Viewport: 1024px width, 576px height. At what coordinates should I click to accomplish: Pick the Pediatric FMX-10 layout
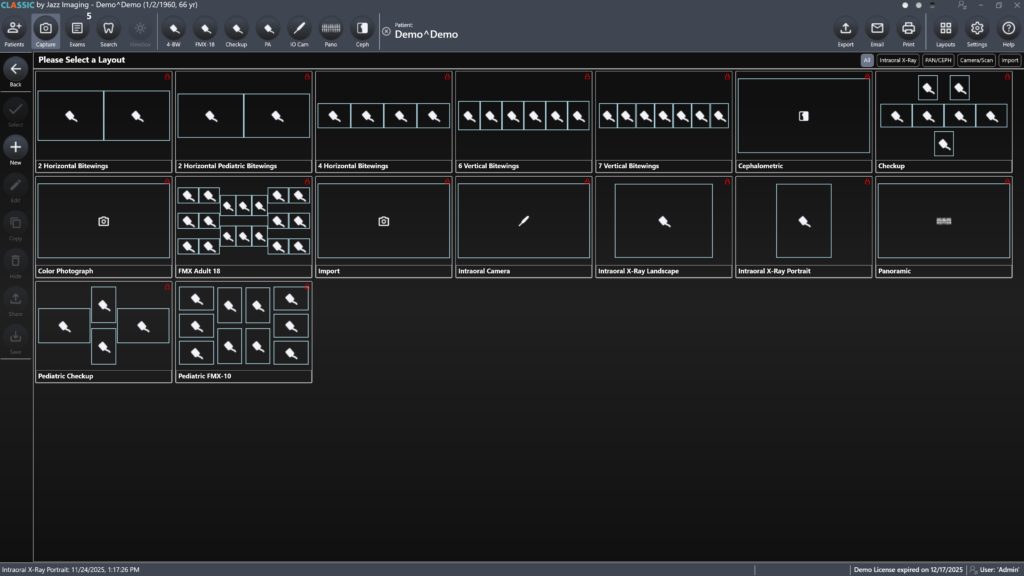[x=244, y=332]
